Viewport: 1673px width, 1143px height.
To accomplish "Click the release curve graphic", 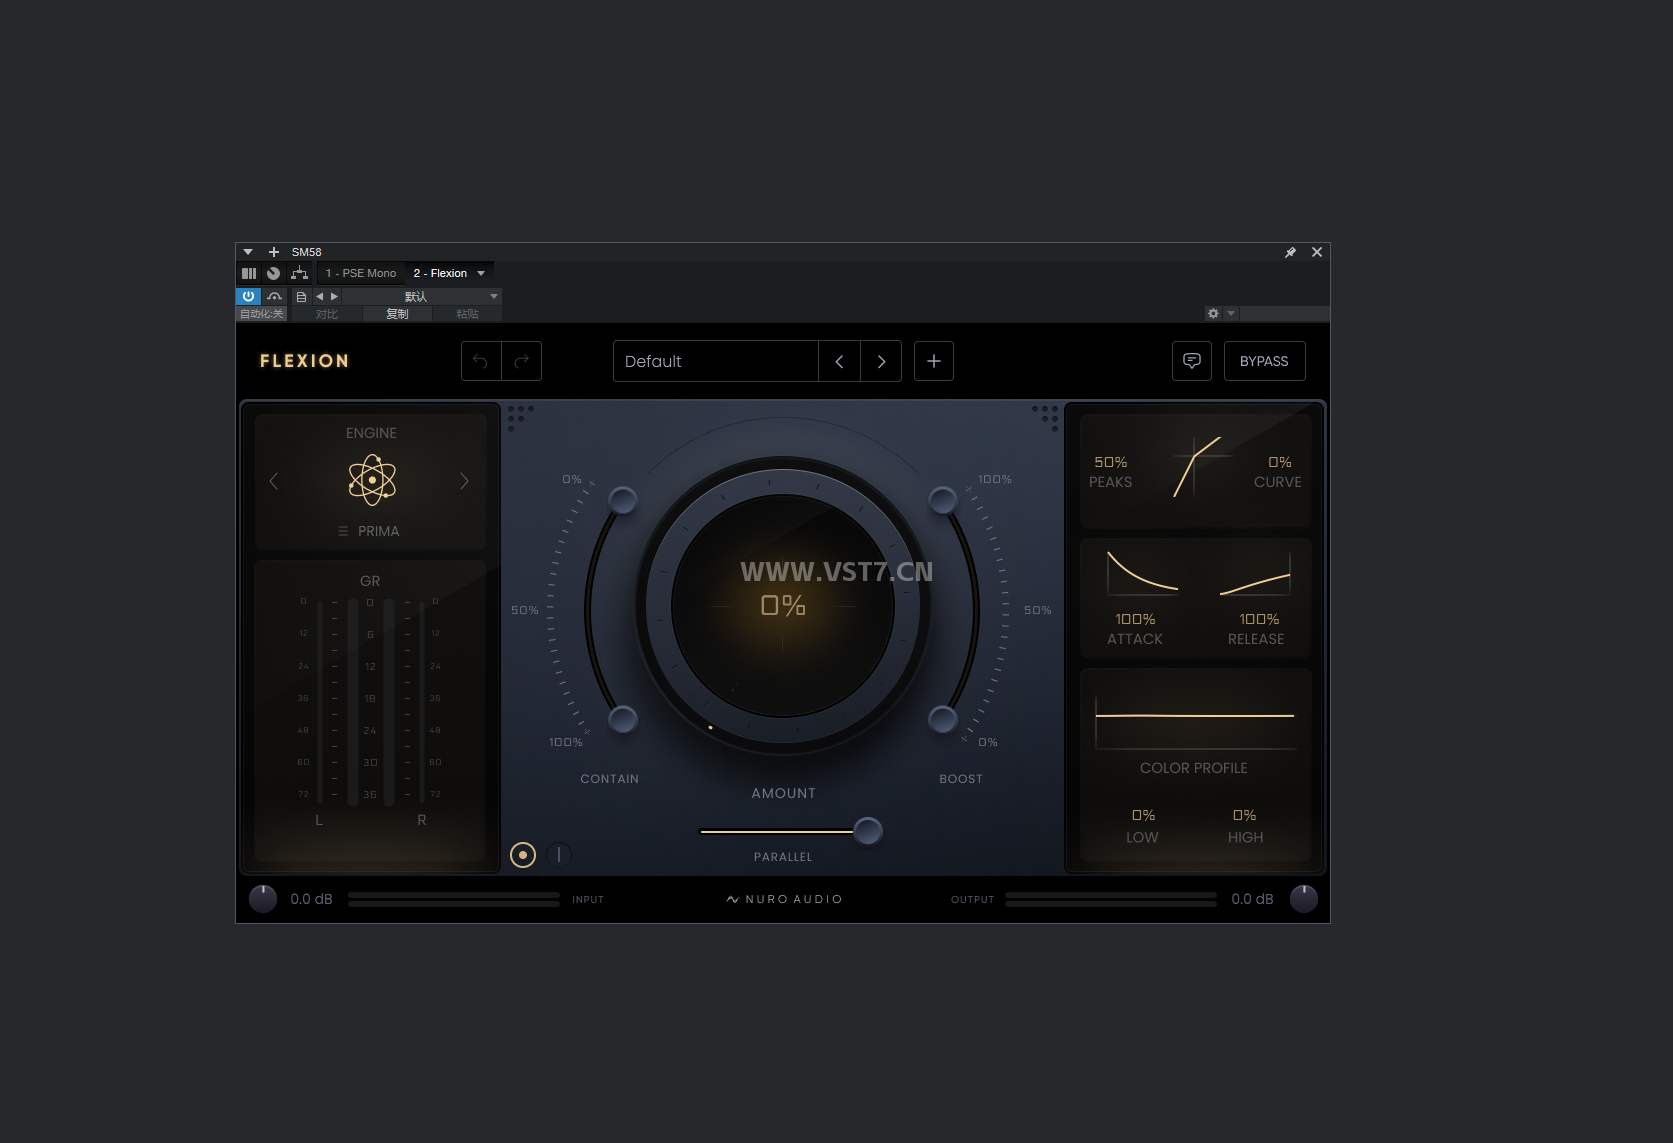I will click(x=1256, y=574).
